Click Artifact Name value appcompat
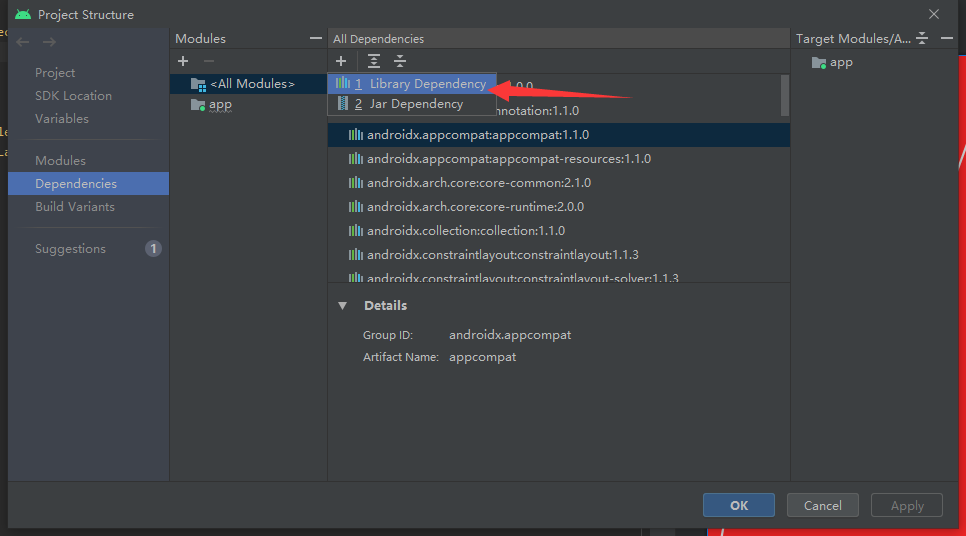 (x=482, y=357)
